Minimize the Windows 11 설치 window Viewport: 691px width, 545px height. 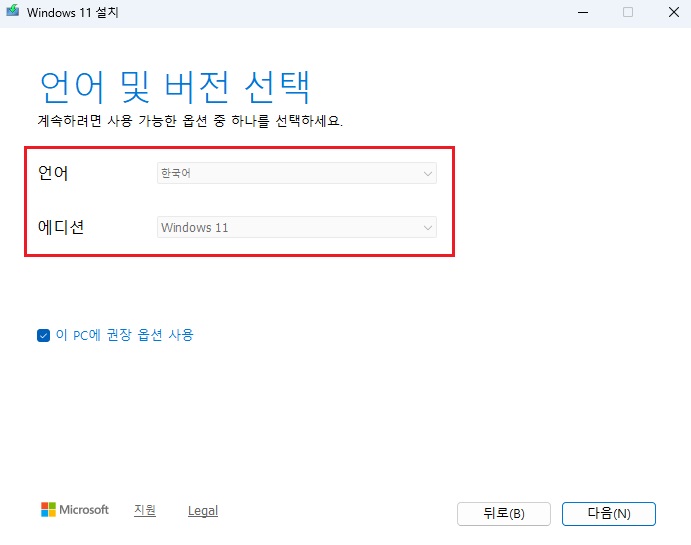[x=583, y=12]
